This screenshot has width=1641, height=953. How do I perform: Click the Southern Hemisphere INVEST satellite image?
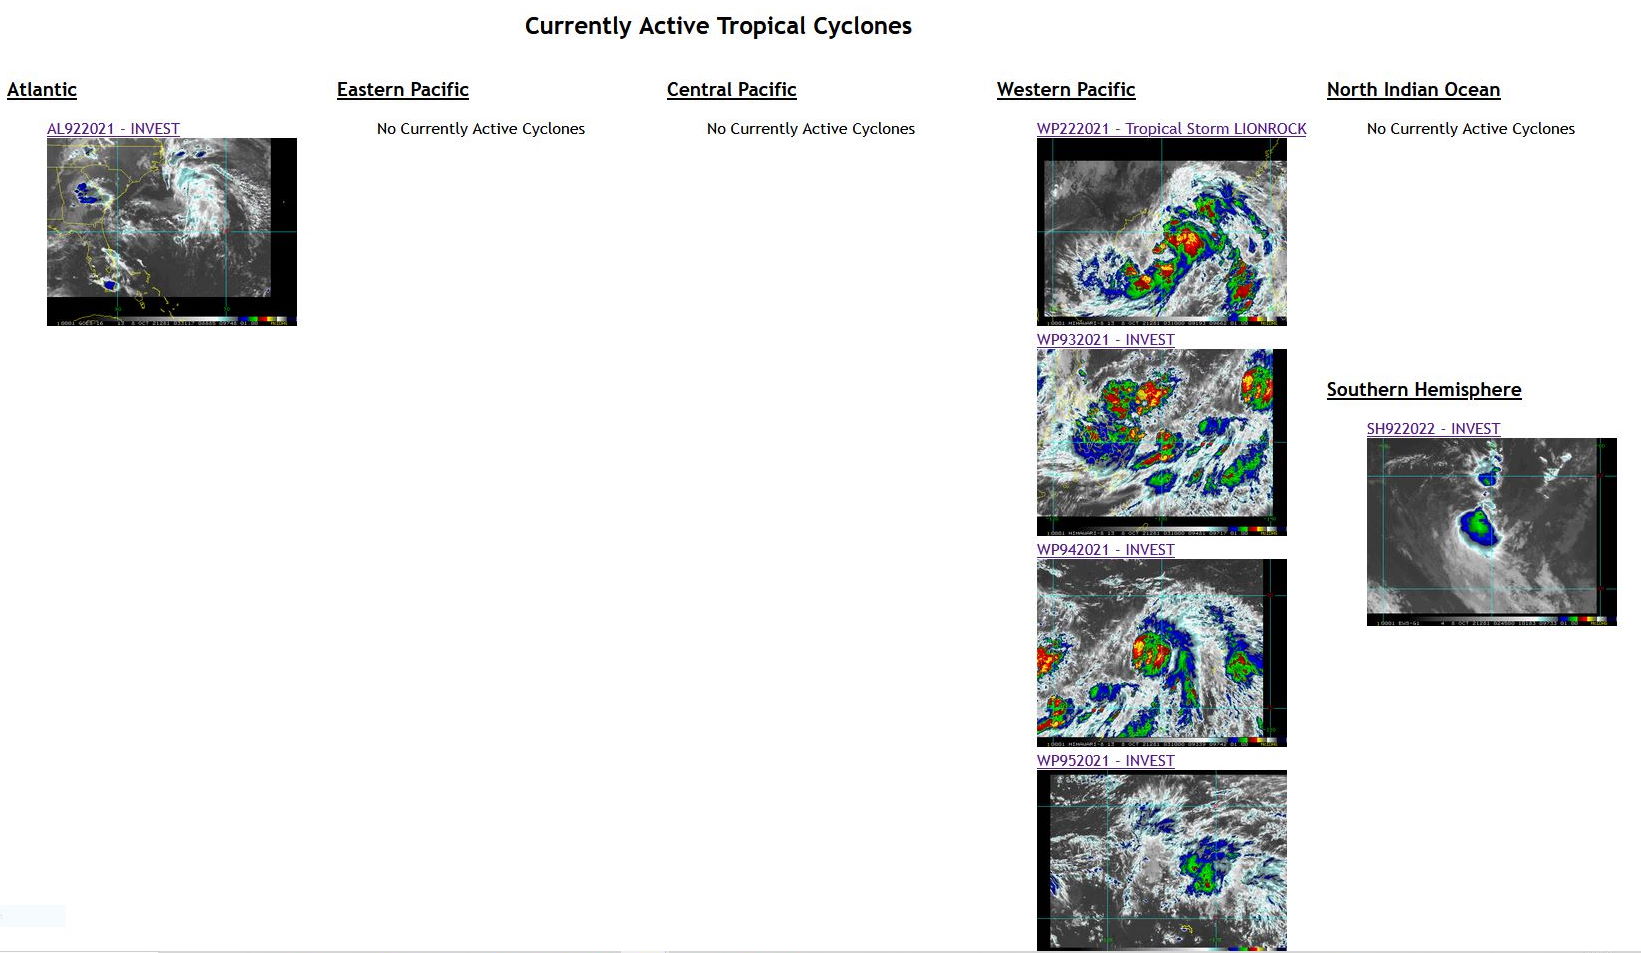tap(1491, 531)
